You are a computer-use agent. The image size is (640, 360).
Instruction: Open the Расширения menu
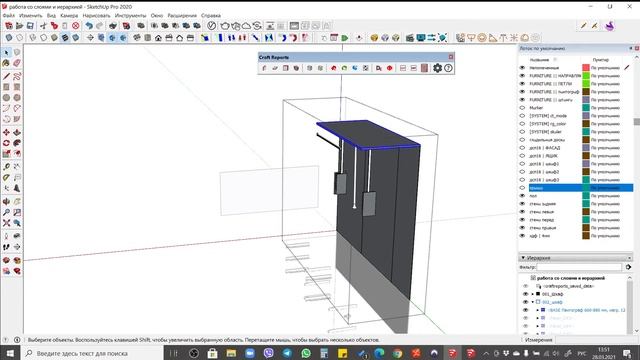coord(182,16)
